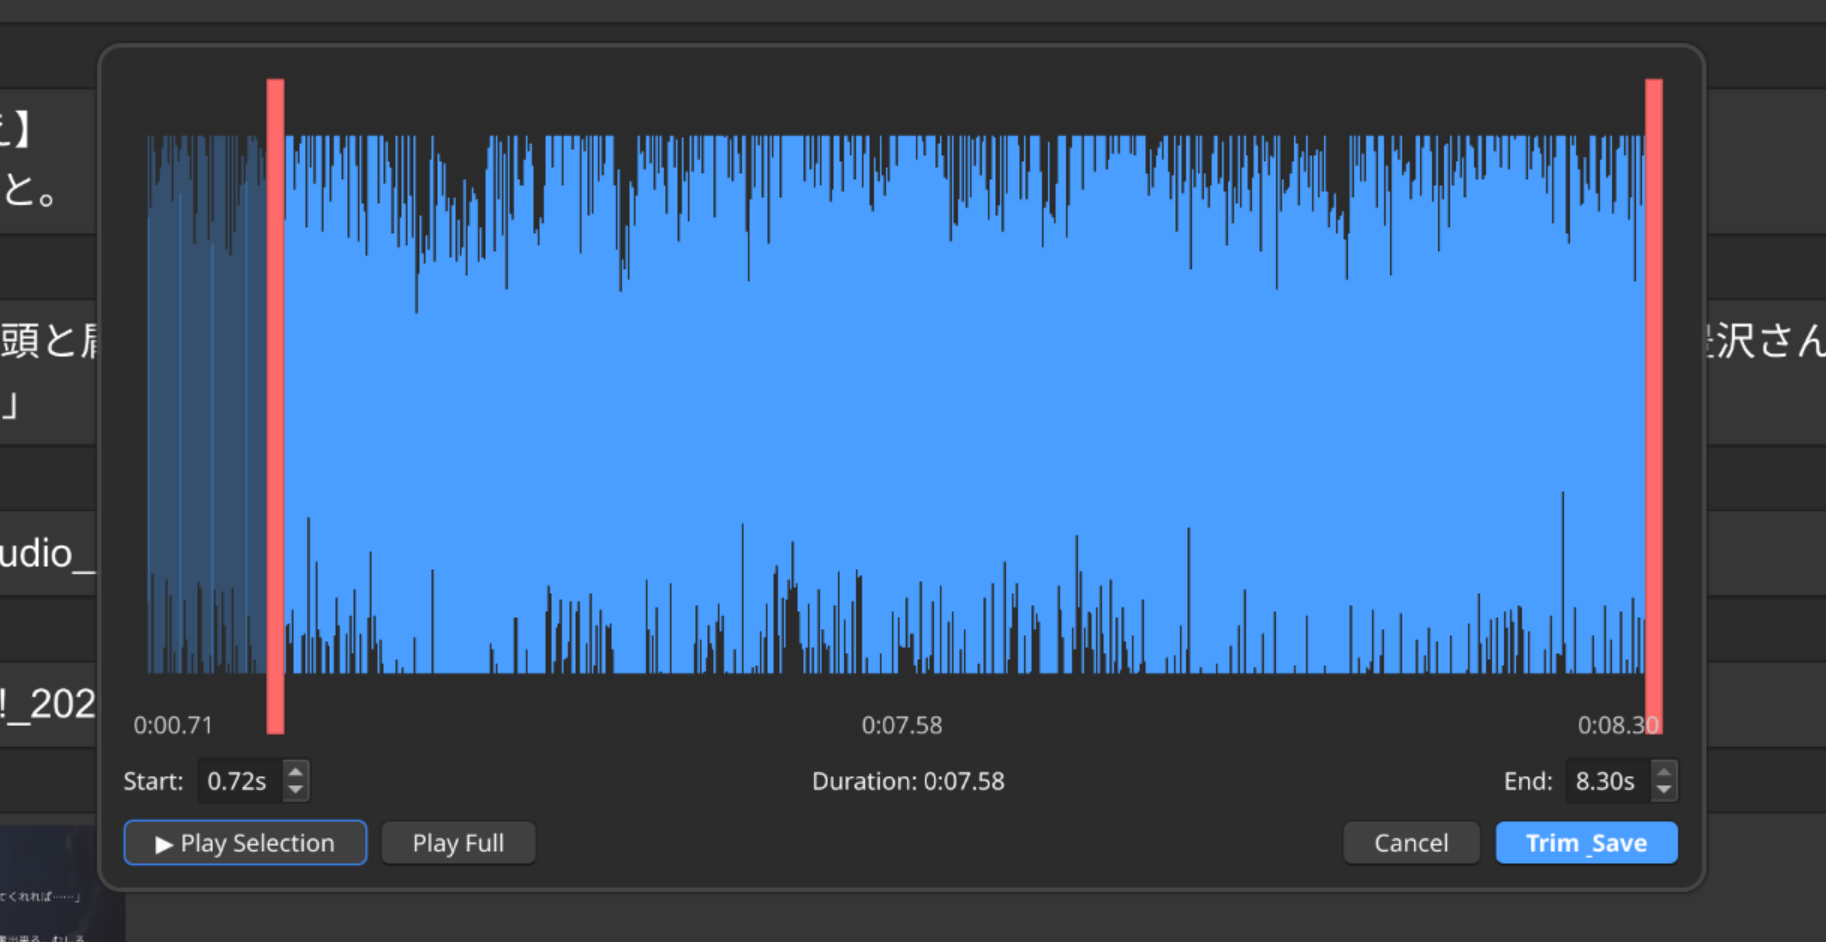Select the left red trim handle

tap(275, 406)
